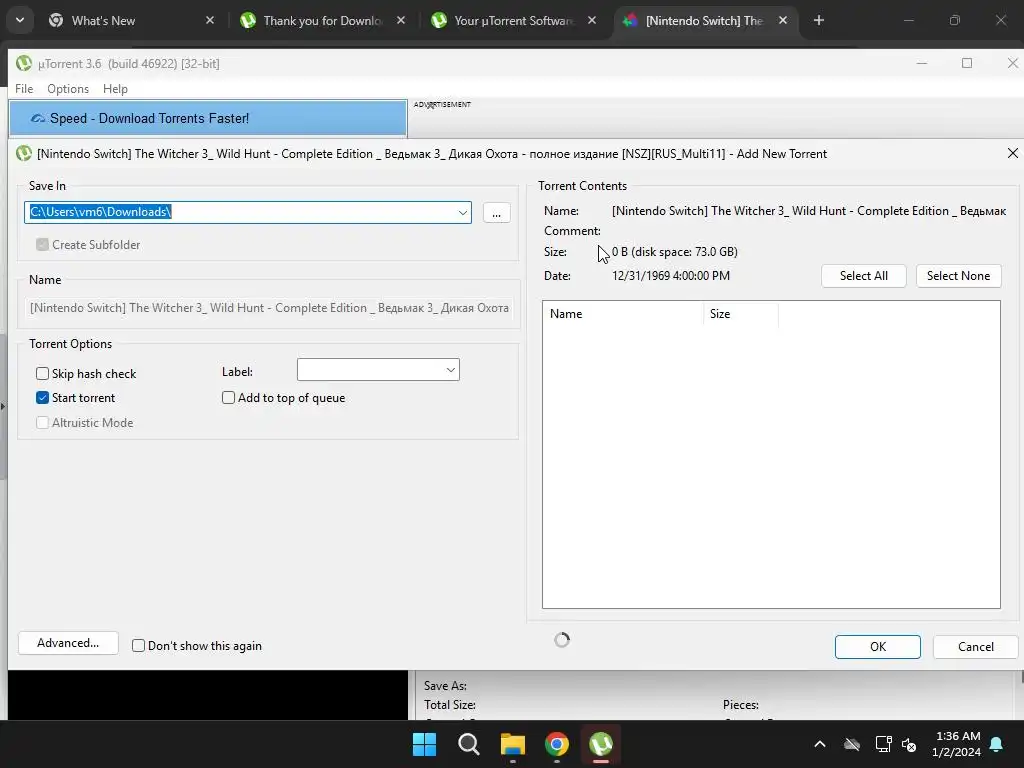Open the File menu in µTorrent
Screen dimensions: 1024x768
[24, 89]
